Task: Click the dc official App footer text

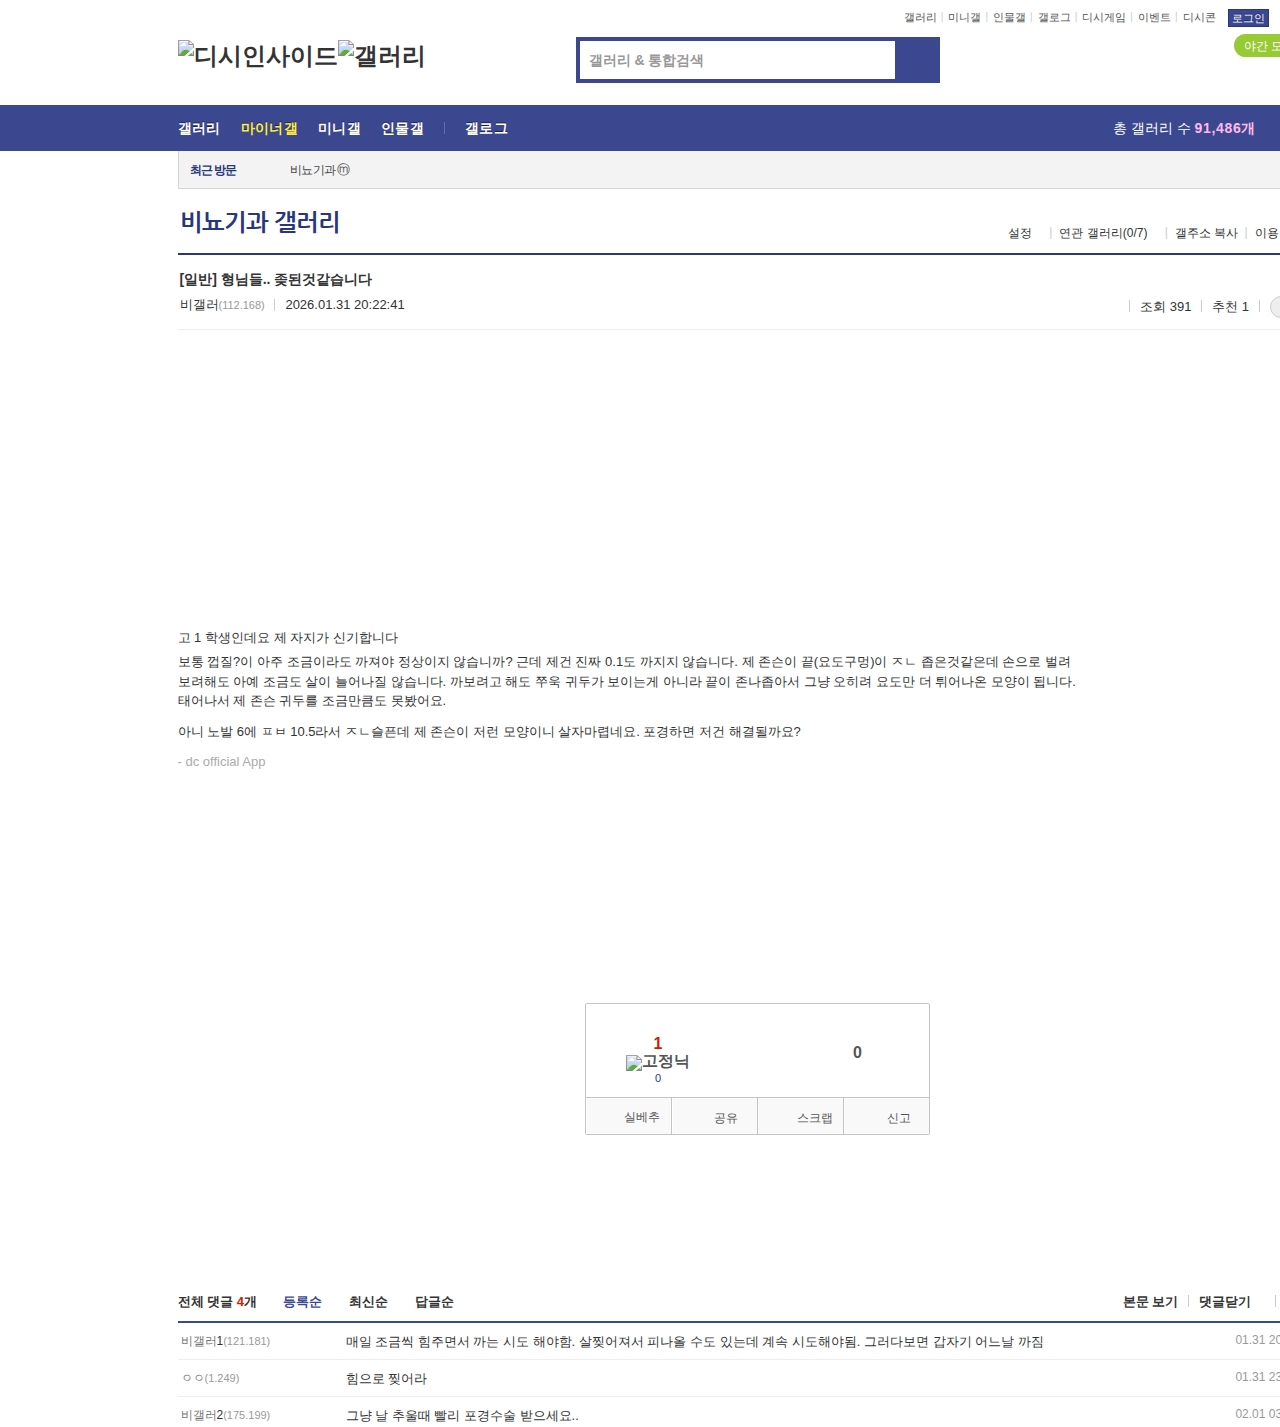Action: tap(222, 762)
